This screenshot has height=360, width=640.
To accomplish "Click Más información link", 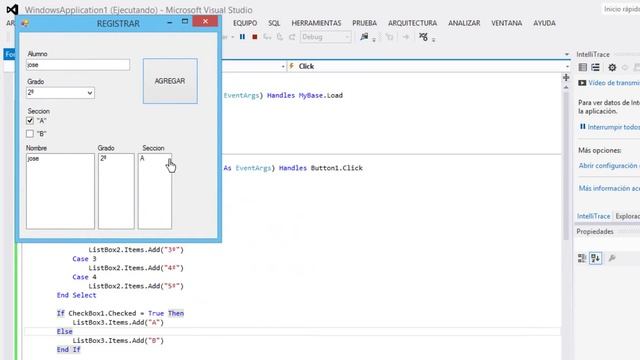I will [x=609, y=188].
